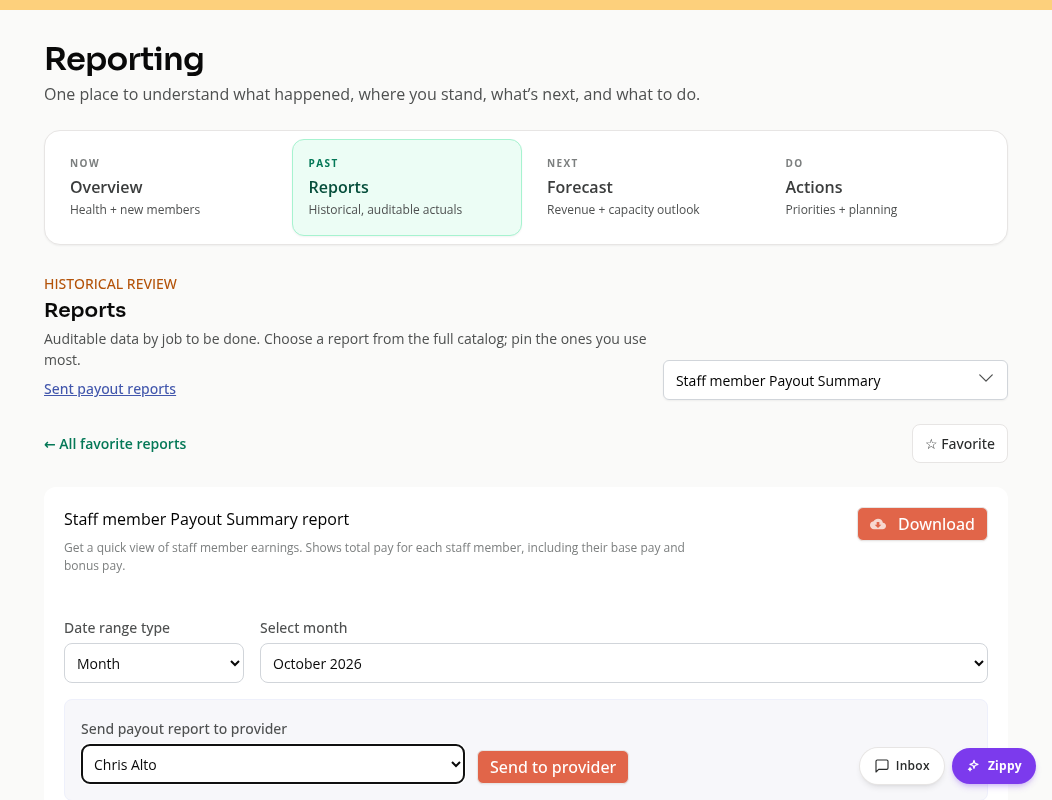Click the chat bubble icon in the Inbox button

click(882, 766)
